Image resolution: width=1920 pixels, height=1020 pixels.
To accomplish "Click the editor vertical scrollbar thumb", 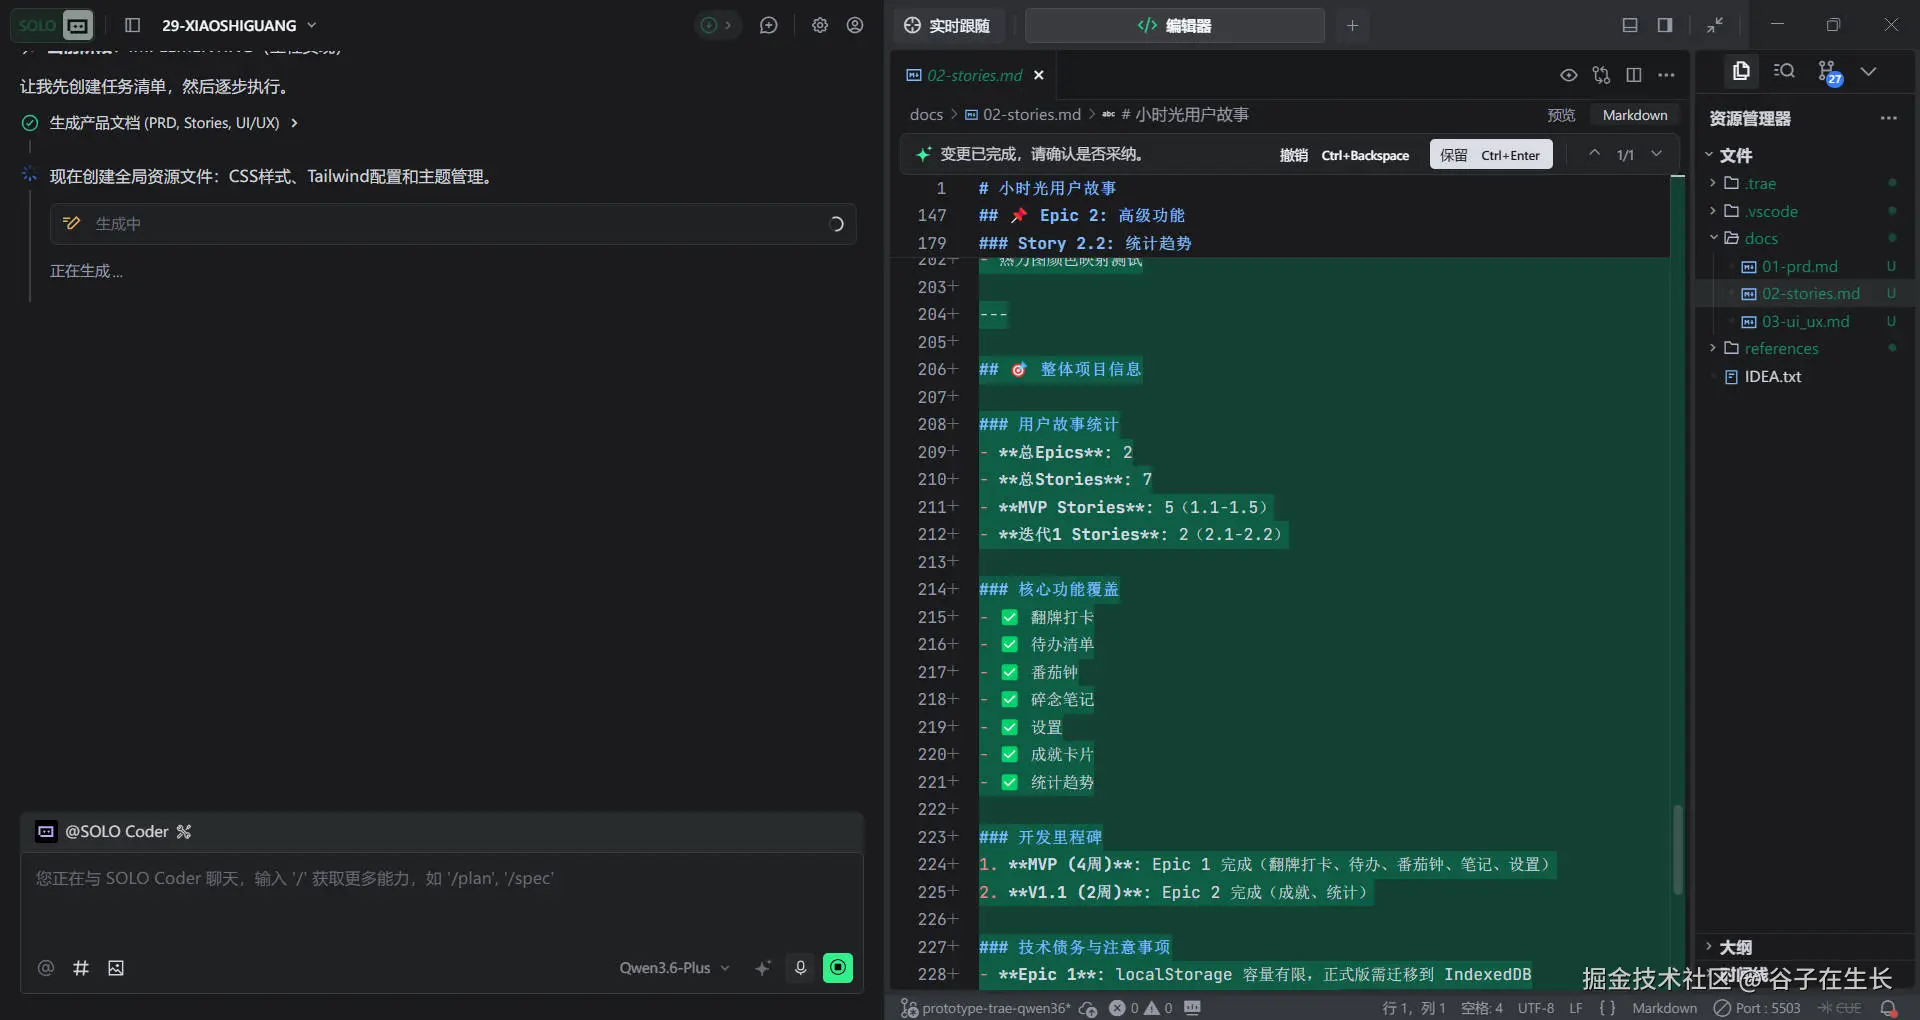I will pos(1678,849).
